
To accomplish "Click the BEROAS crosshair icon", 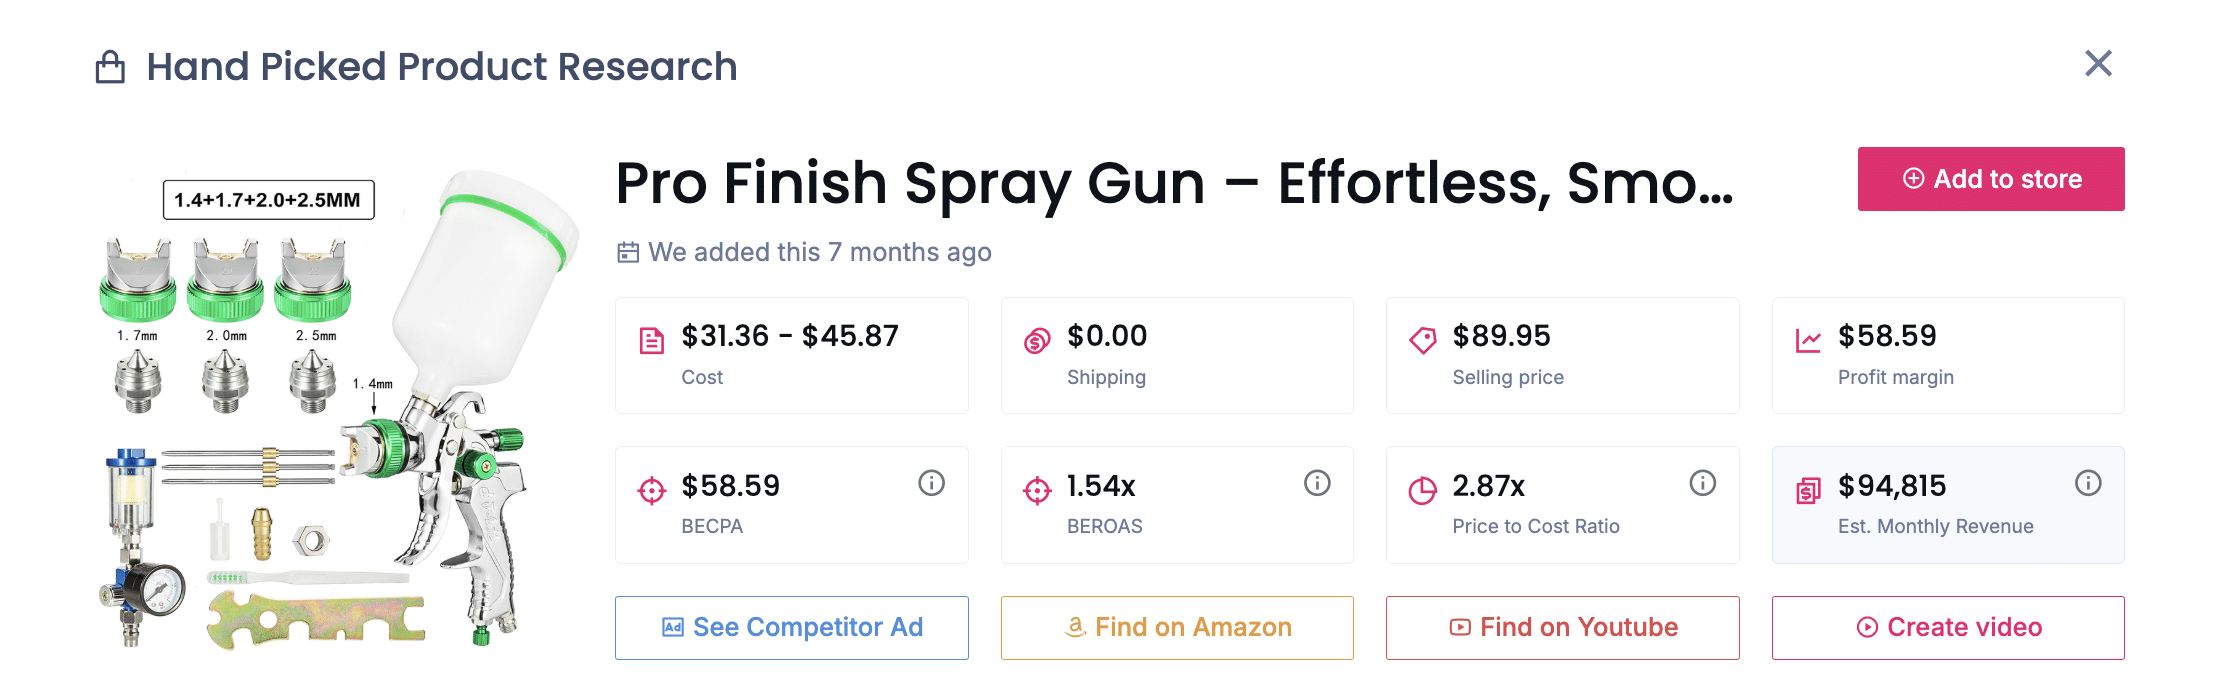I will pos(1037,490).
